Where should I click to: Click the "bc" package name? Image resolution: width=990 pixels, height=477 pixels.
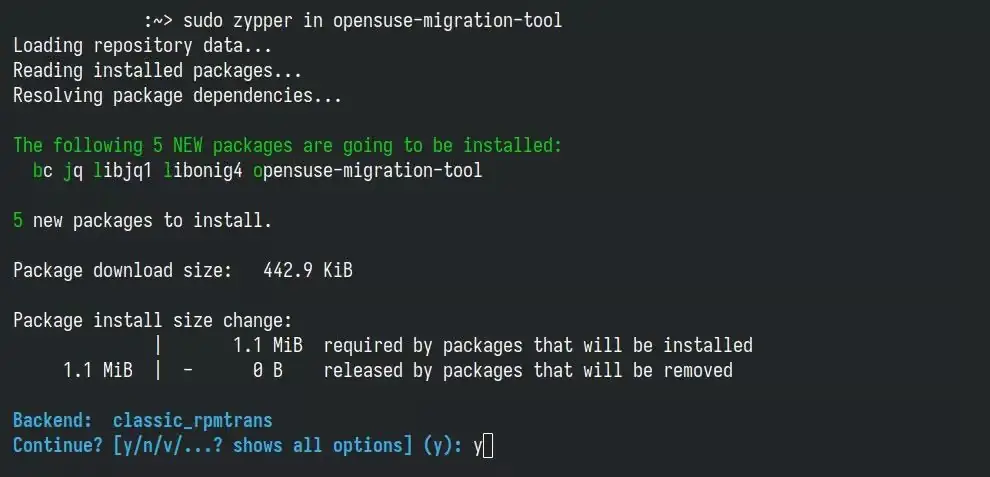[42, 171]
